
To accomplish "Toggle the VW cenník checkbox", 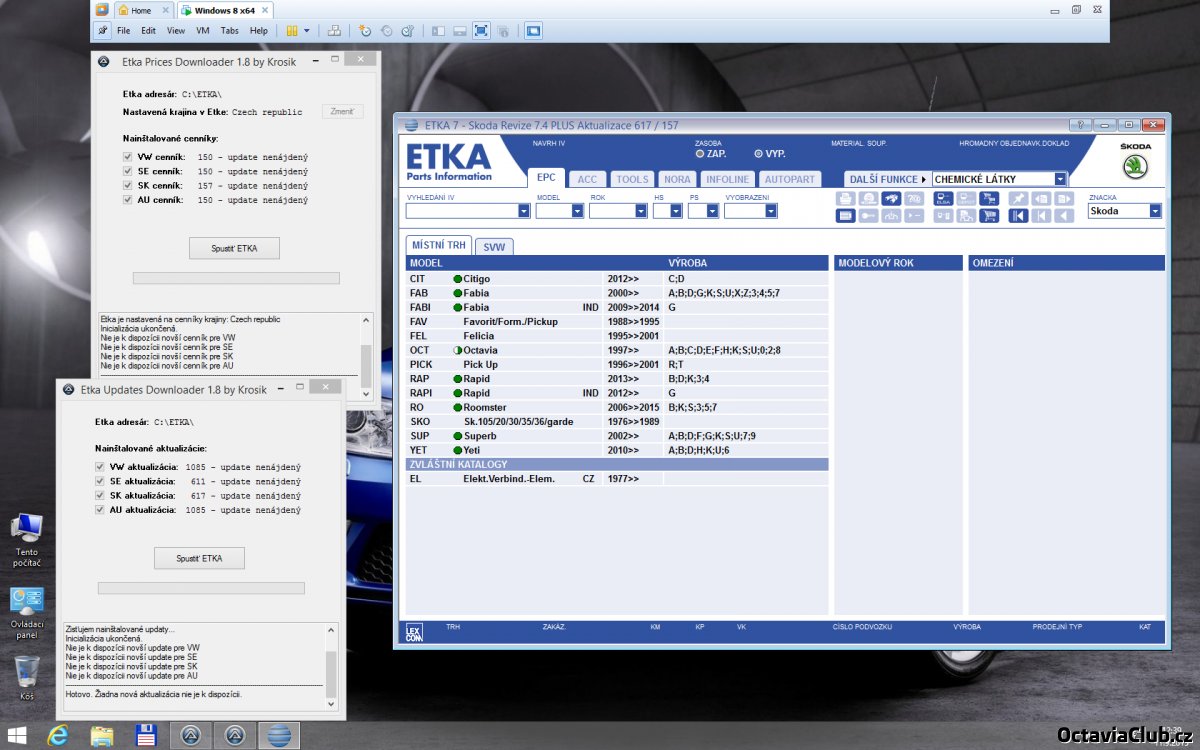I will click(127, 157).
